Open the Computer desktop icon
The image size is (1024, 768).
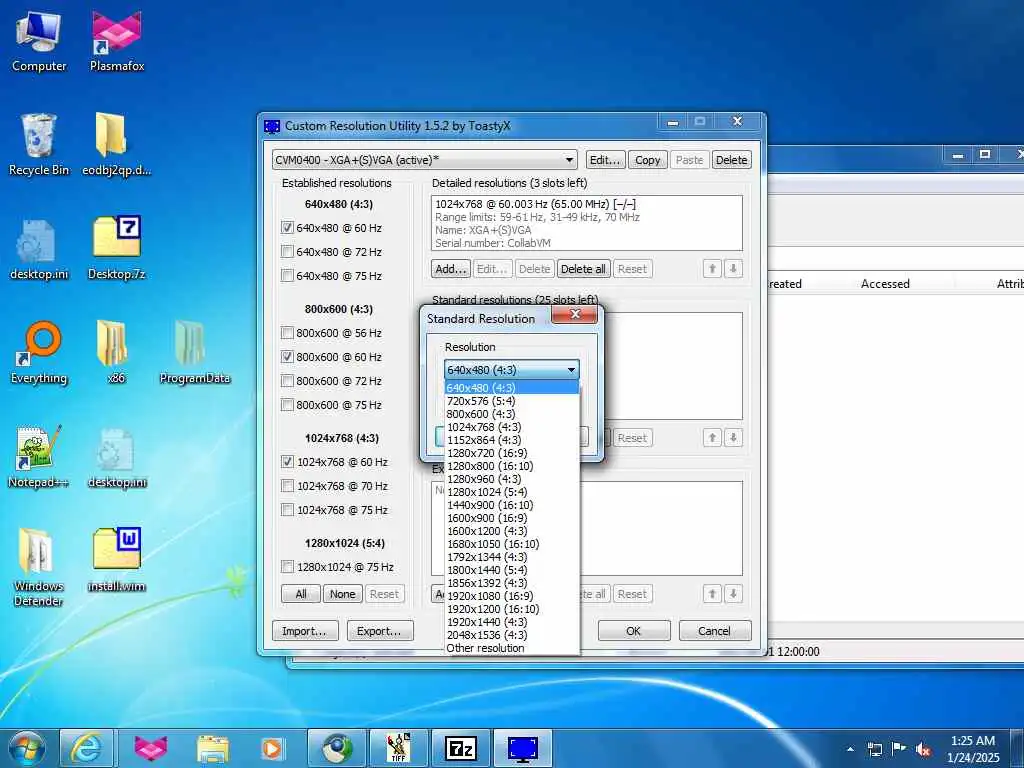[39, 40]
